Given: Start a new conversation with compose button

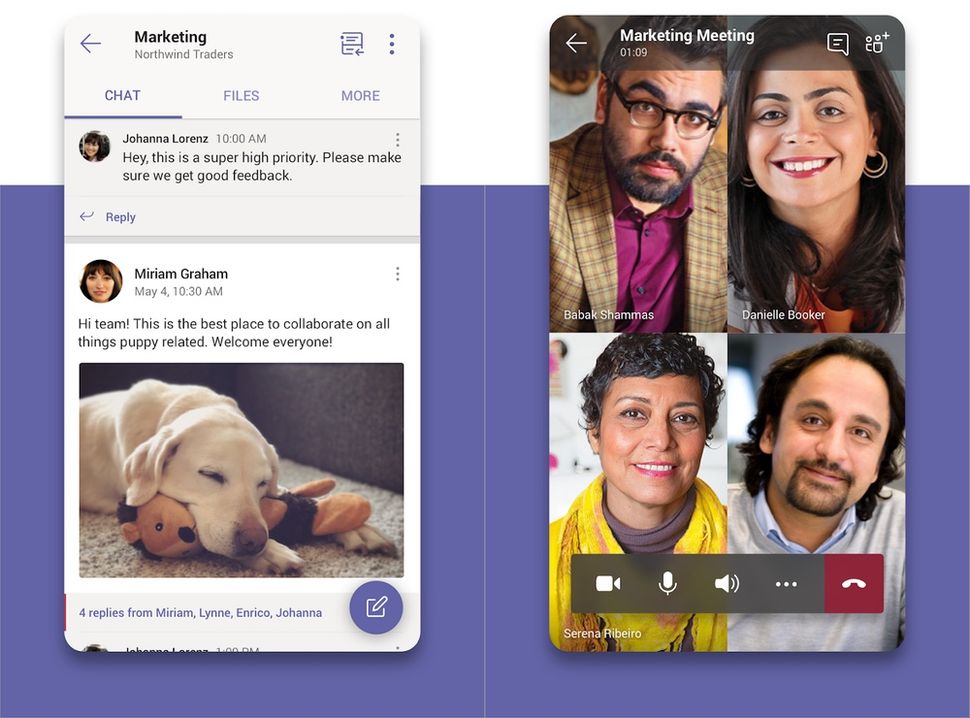Looking at the screenshot, I should click(376, 607).
